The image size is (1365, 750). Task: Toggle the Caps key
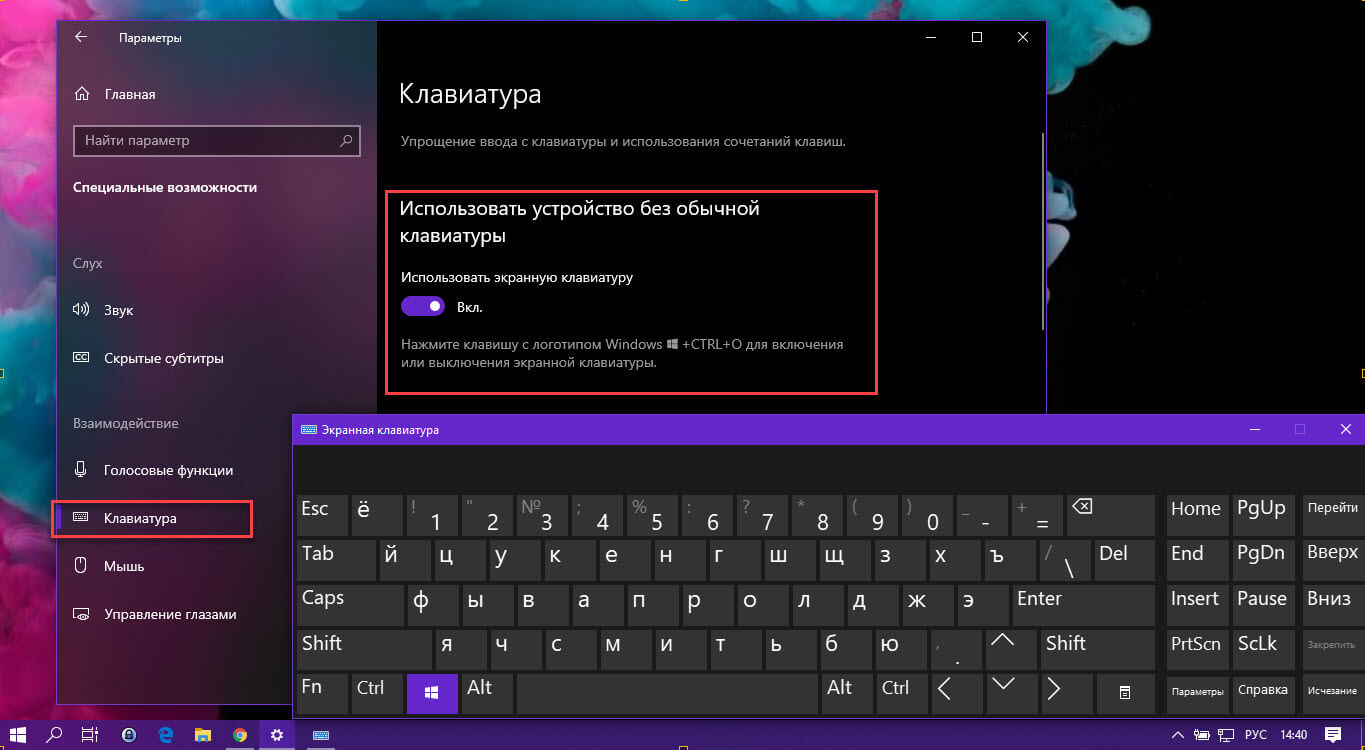click(350, 604)
